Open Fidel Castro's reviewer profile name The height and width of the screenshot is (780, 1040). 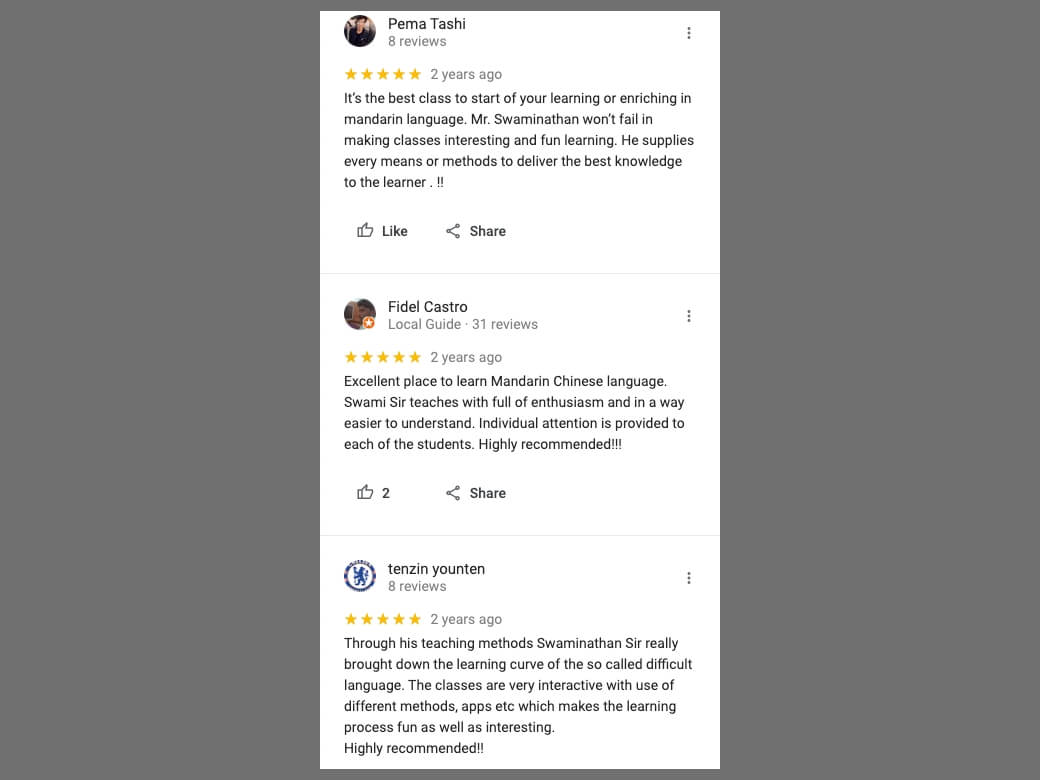click(427, 307)
